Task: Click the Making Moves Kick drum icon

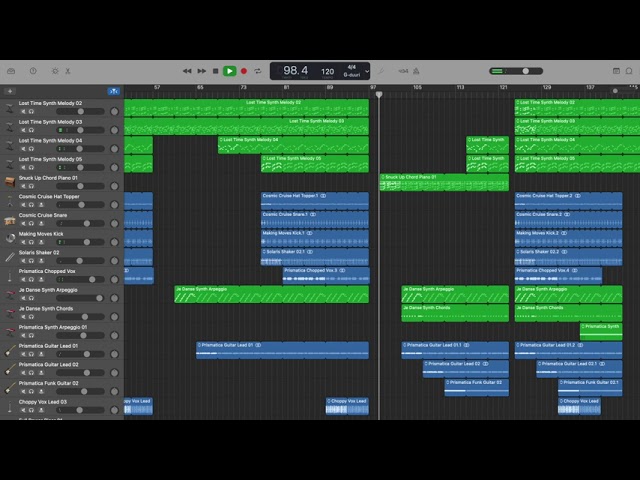Action: (10, 238)
